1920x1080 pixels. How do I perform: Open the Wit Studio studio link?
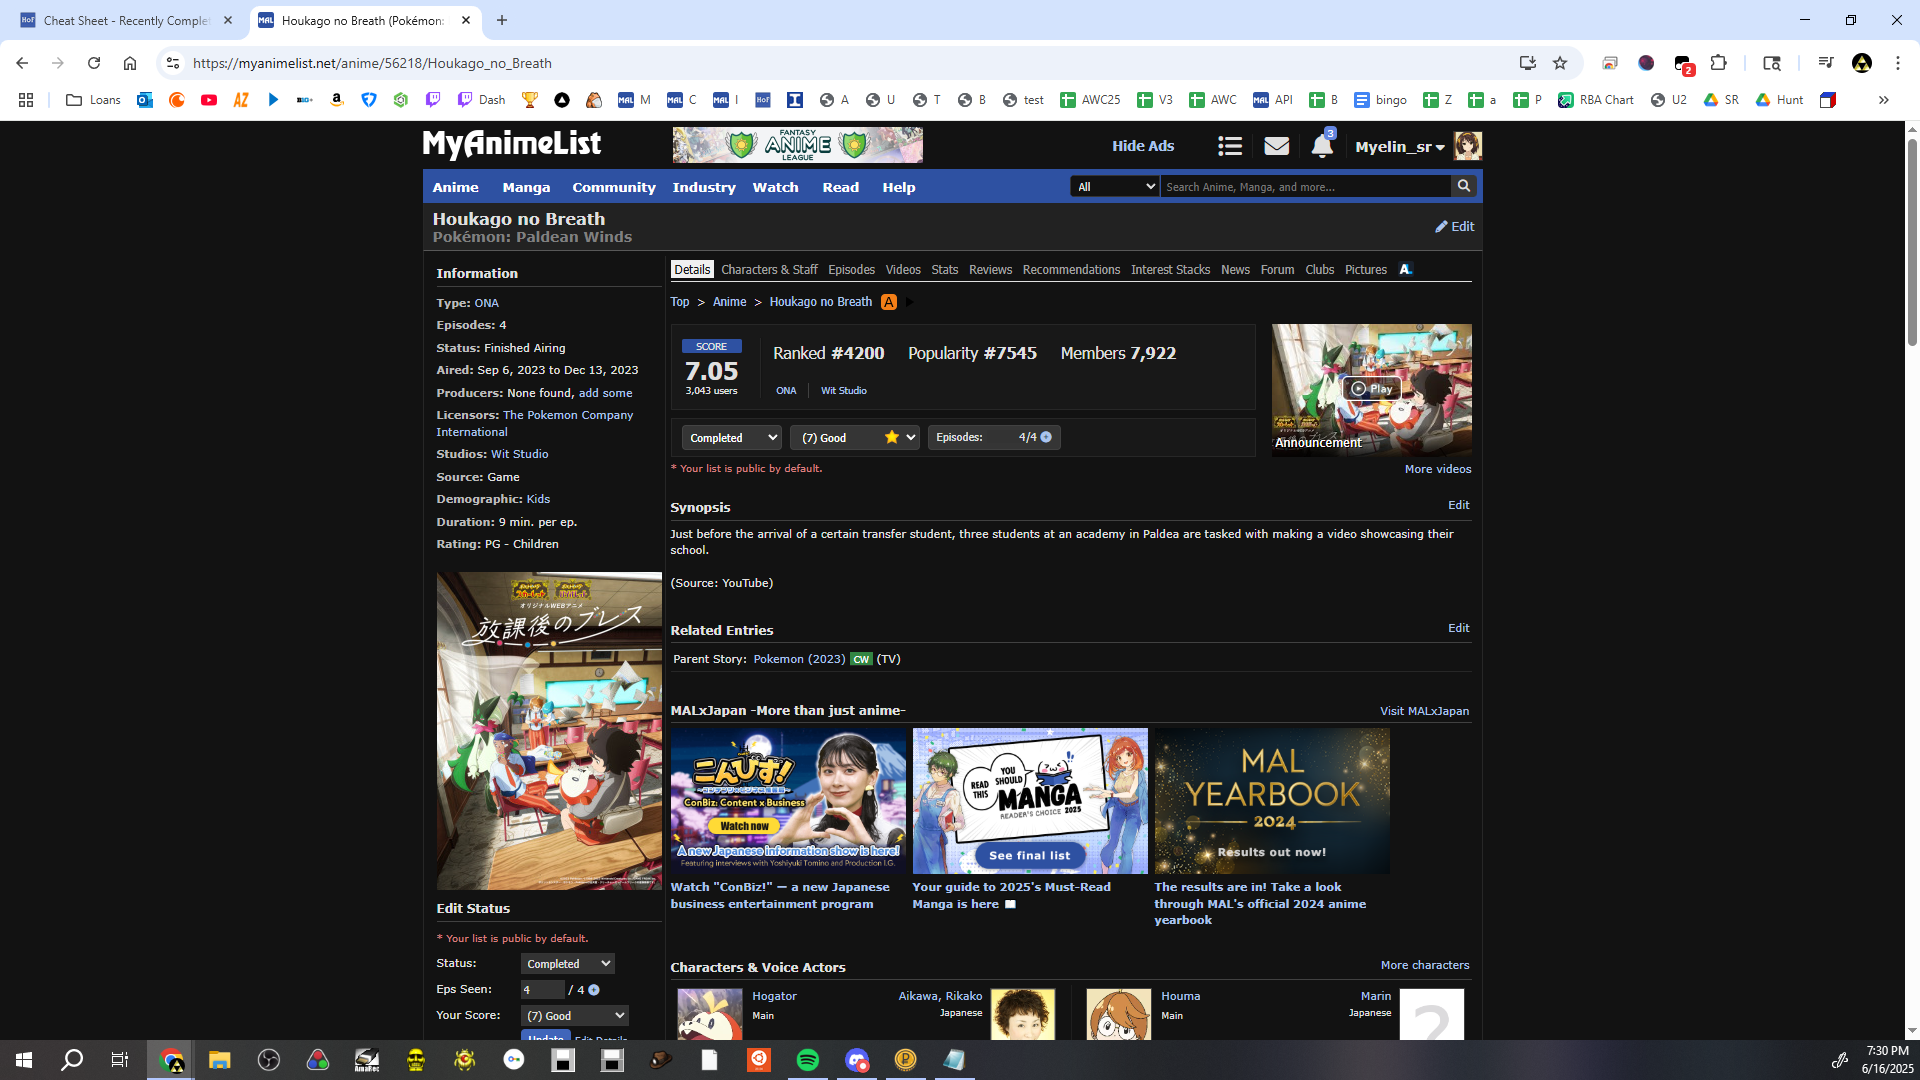[519, 454]
